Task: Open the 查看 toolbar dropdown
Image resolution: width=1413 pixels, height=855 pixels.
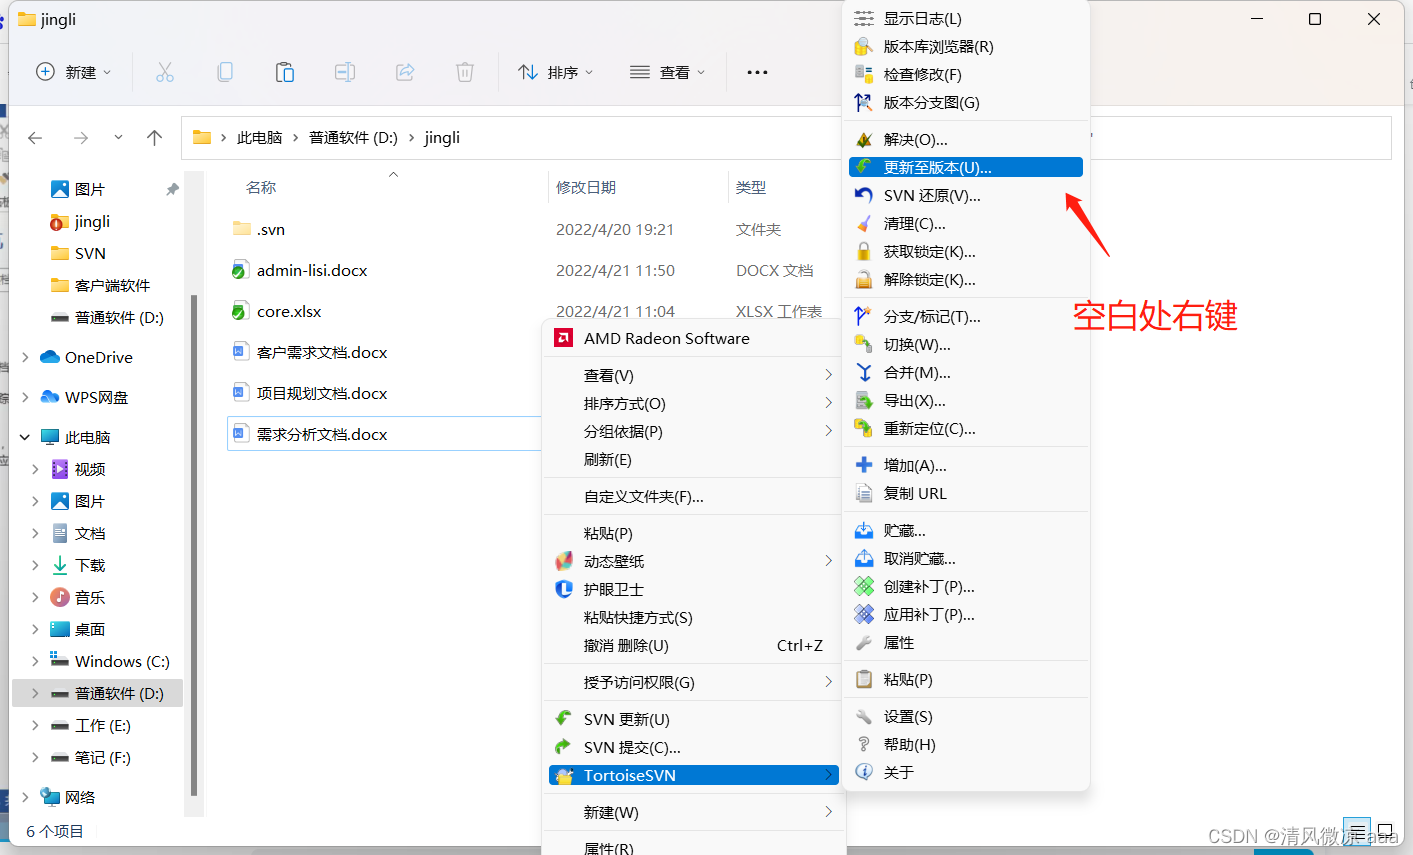Action: pyautogui.click(x=667, y=73)
